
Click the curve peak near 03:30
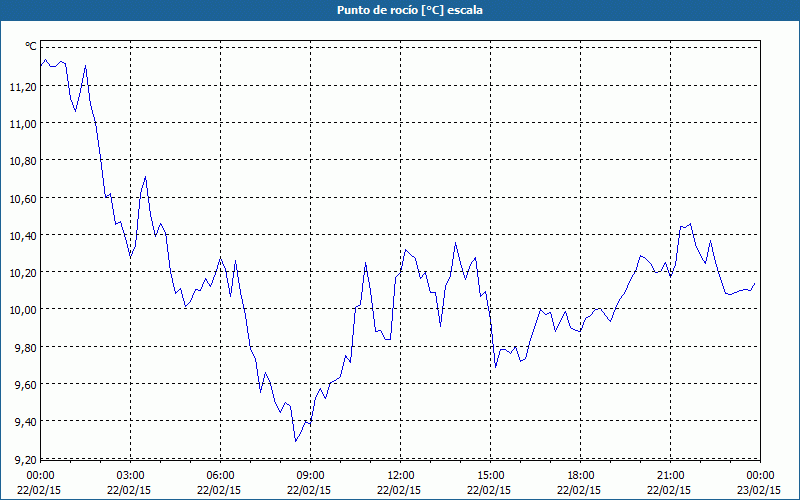(145, 177)
